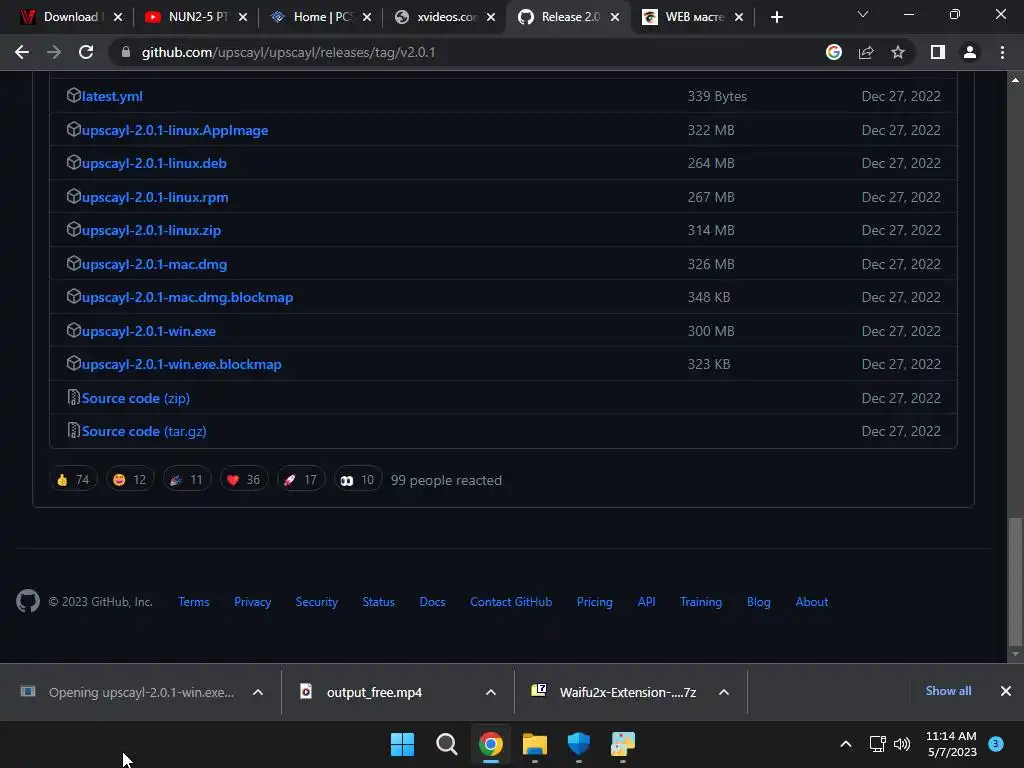
Task: Toggle the laugh reaction with 12
Action: pyautogui.click(x=130, y=479)
